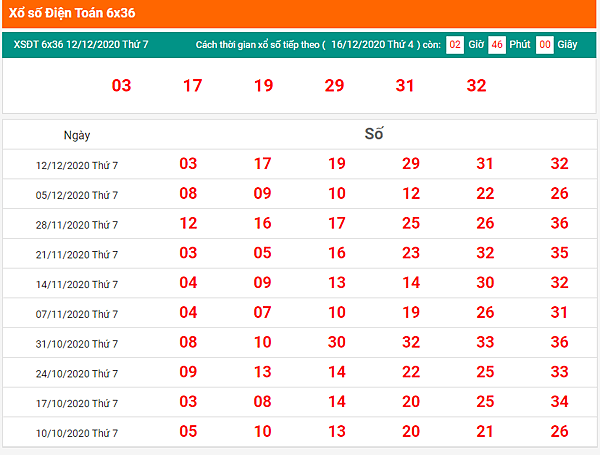The image size is (600, 455).
Task: Select the 12/12/2020 Thứ 7 date row
Action: click(300, 164)
